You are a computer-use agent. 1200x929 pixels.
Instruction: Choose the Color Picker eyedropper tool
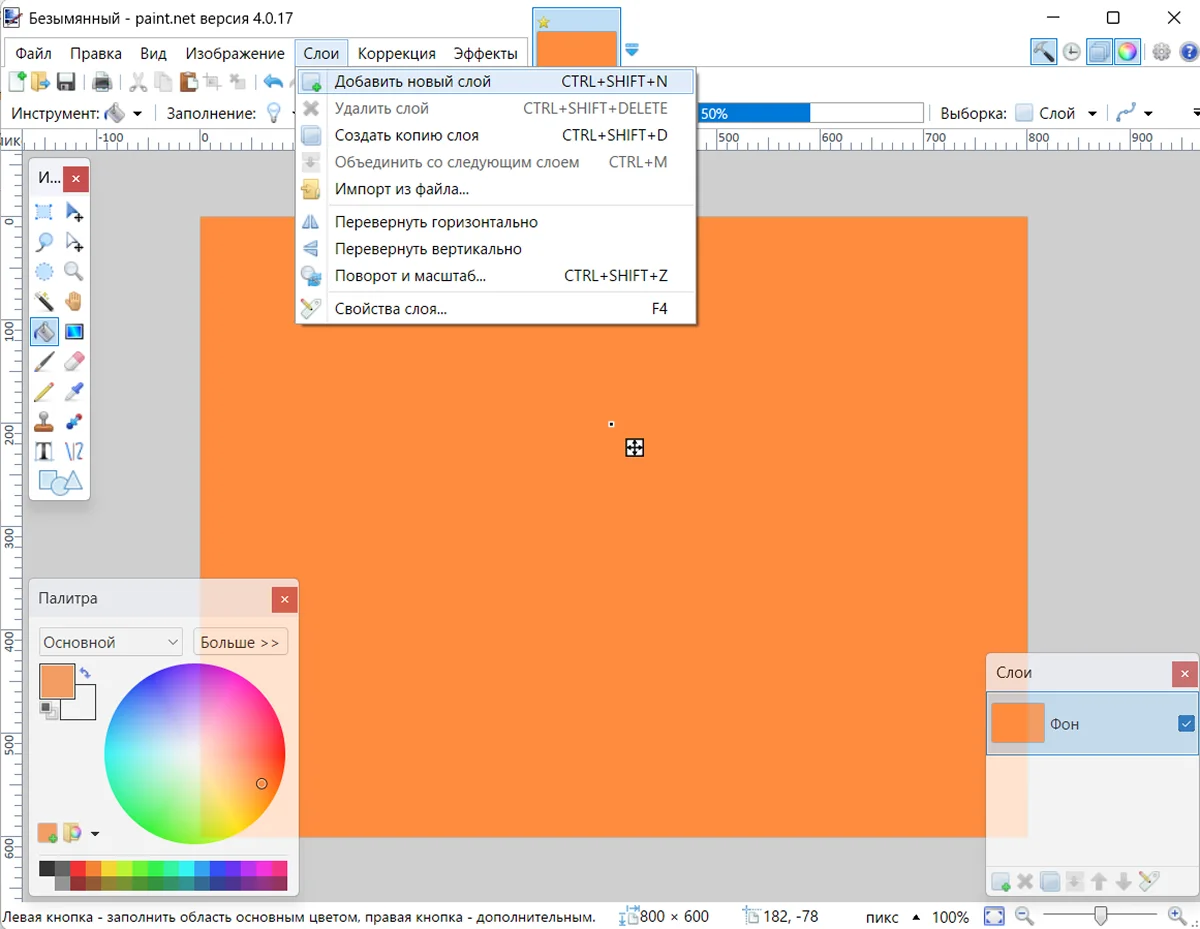click(74, 391)
